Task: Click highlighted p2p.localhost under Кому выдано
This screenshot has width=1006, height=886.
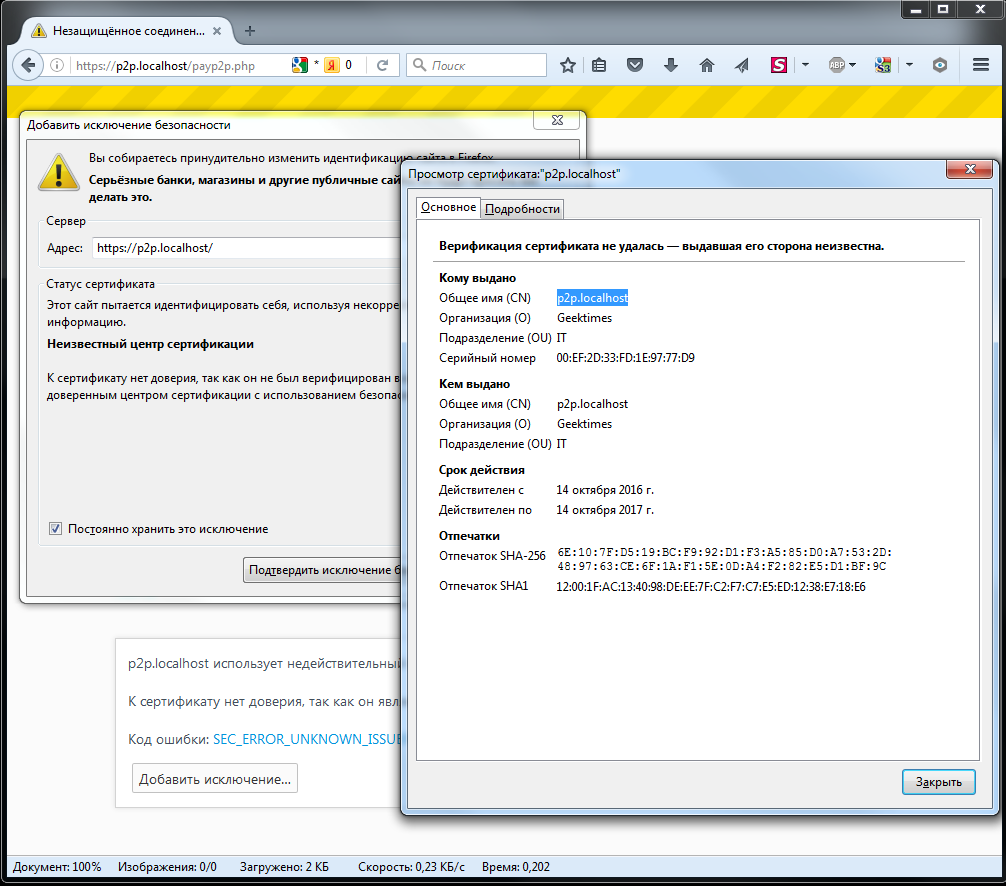Action: [x=592, y=298]
